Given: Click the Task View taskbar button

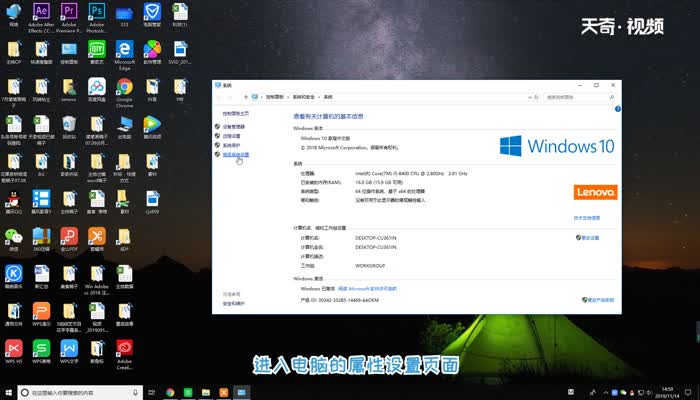Looking at the screenshot, I should coord(152,392).
